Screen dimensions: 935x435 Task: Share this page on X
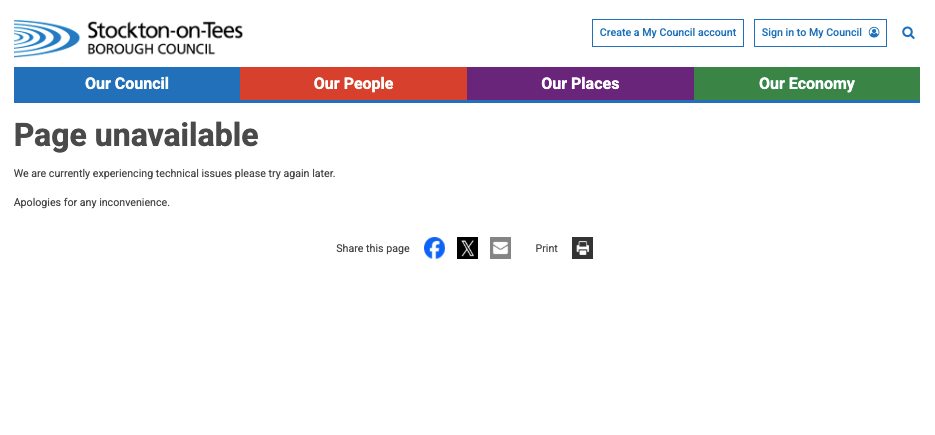pyautogui.click(x=467, y=248)
